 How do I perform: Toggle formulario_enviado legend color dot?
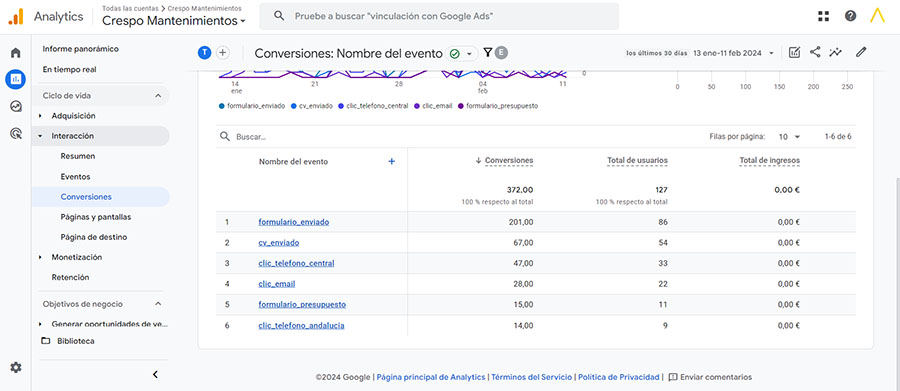click(x=222, y=106)
